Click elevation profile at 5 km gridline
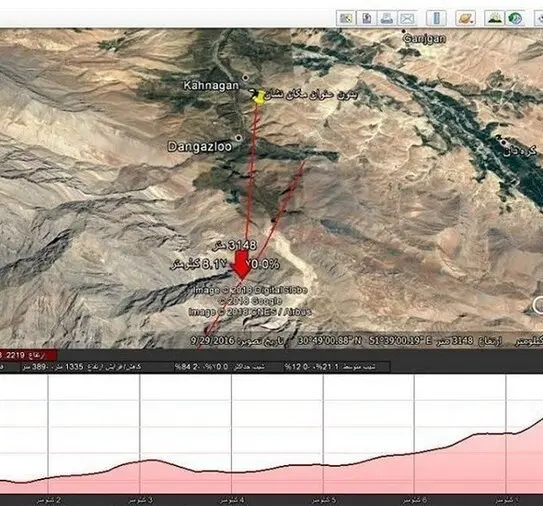Image resolution: width=543 pixels, height=506 pixels. coord(323,465)
